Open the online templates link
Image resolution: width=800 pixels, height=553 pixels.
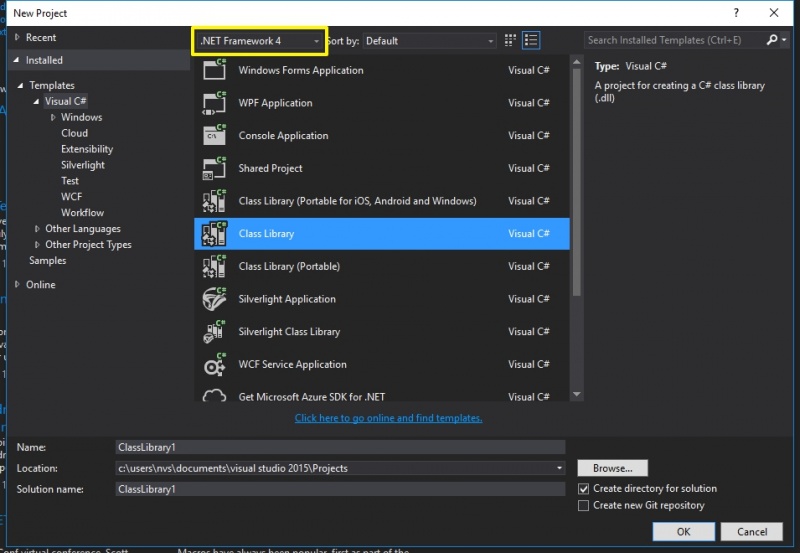point(388,418)
